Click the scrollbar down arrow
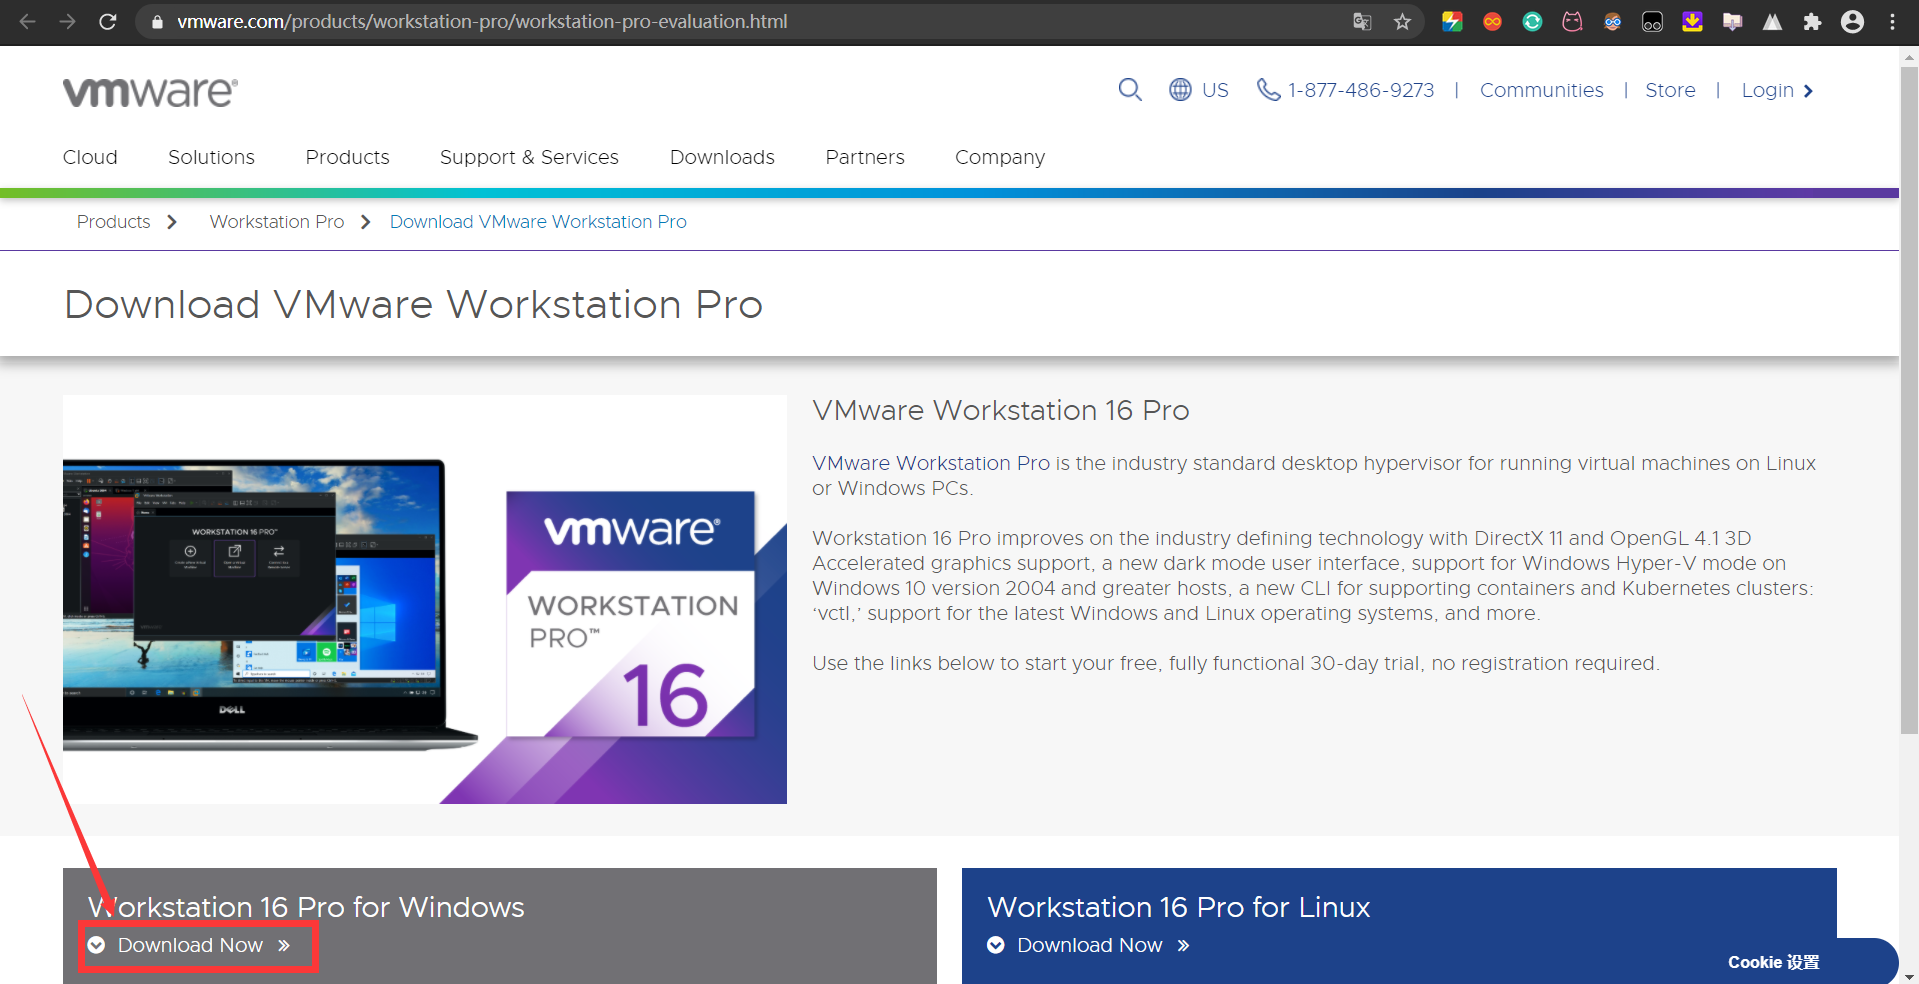The image size is (1919, 984). tap(1909, 976)
